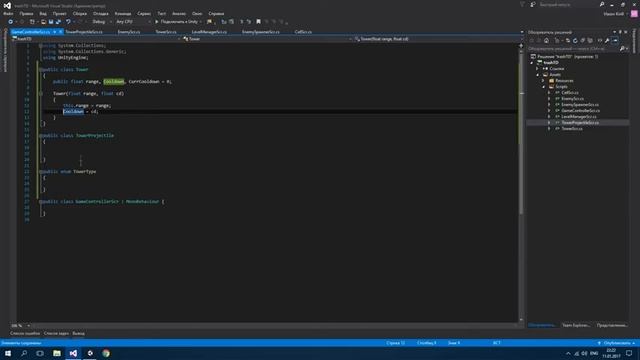The image size is (640, 360).
Task: Click Home icon in Solution Explorer toolbar
Action: (x=546, y=40)
